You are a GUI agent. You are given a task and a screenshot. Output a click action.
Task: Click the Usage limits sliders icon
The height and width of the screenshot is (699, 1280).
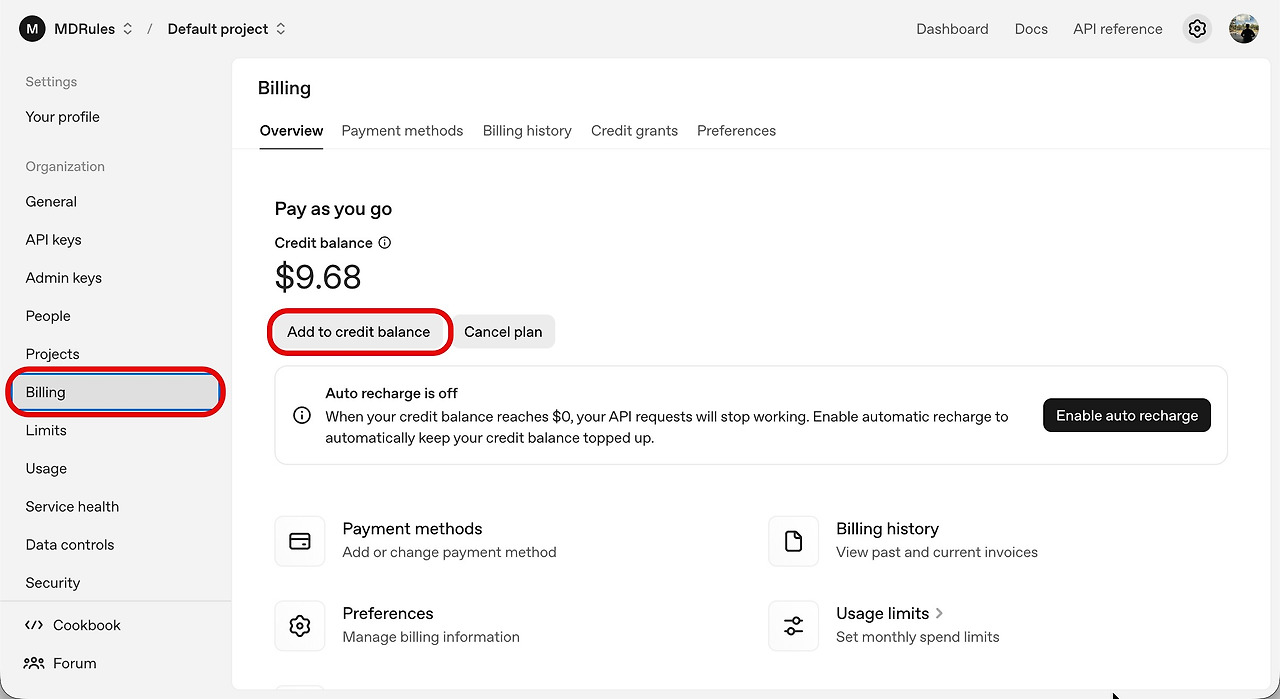pos(794,626)
